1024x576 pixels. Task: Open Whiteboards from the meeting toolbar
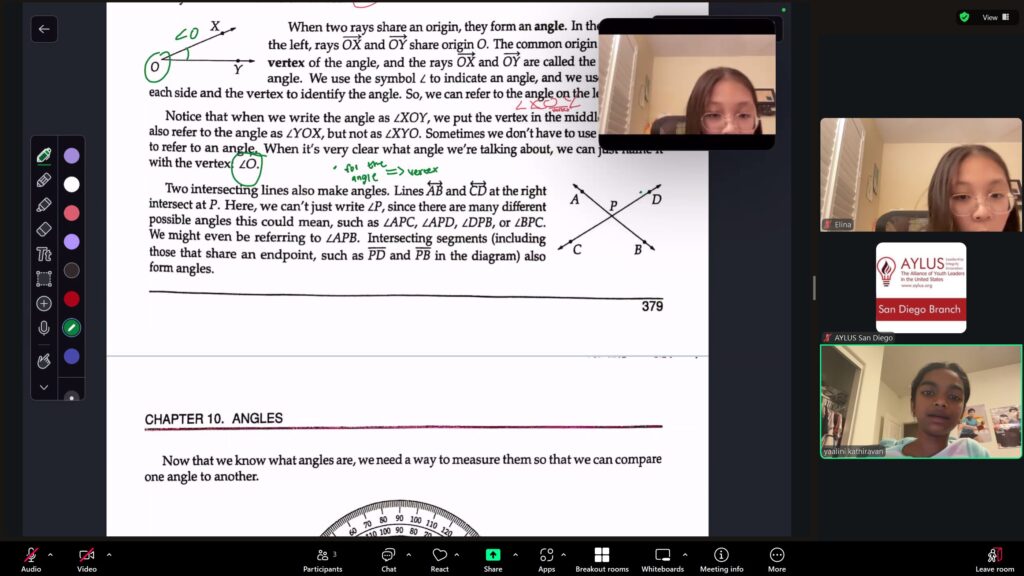coord(662,559)
